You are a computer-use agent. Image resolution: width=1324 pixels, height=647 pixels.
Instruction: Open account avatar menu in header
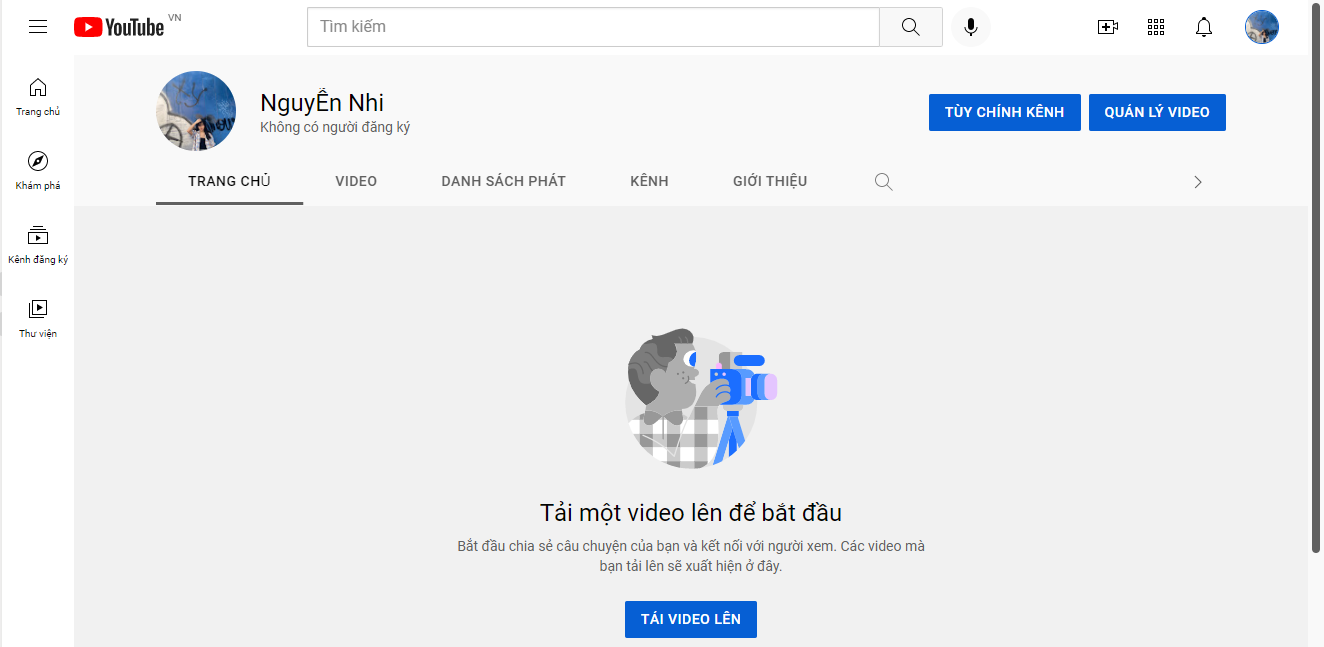pos(1261,27)
